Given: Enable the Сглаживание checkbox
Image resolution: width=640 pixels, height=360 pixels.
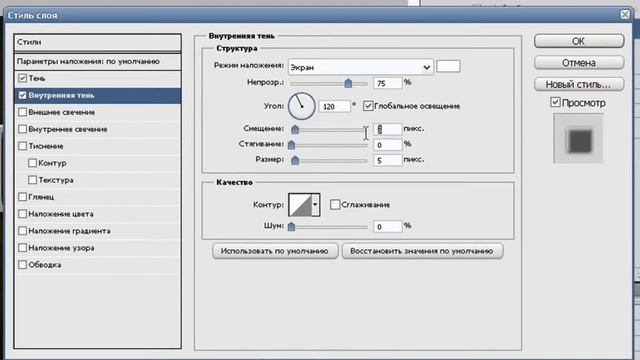Looking at the screenshot, I should (x=335, y=204).
